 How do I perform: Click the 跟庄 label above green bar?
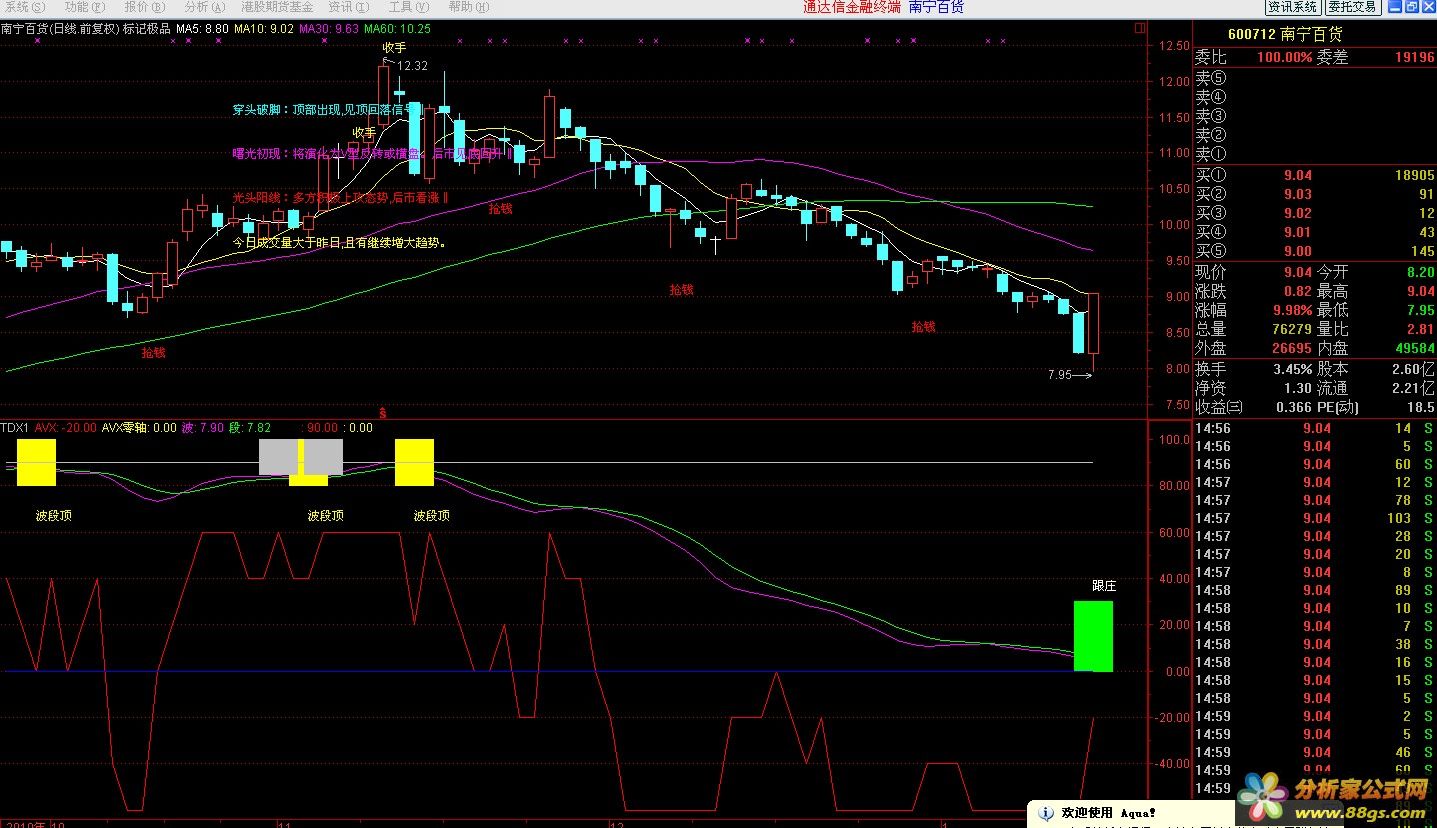pos(1104,586)
